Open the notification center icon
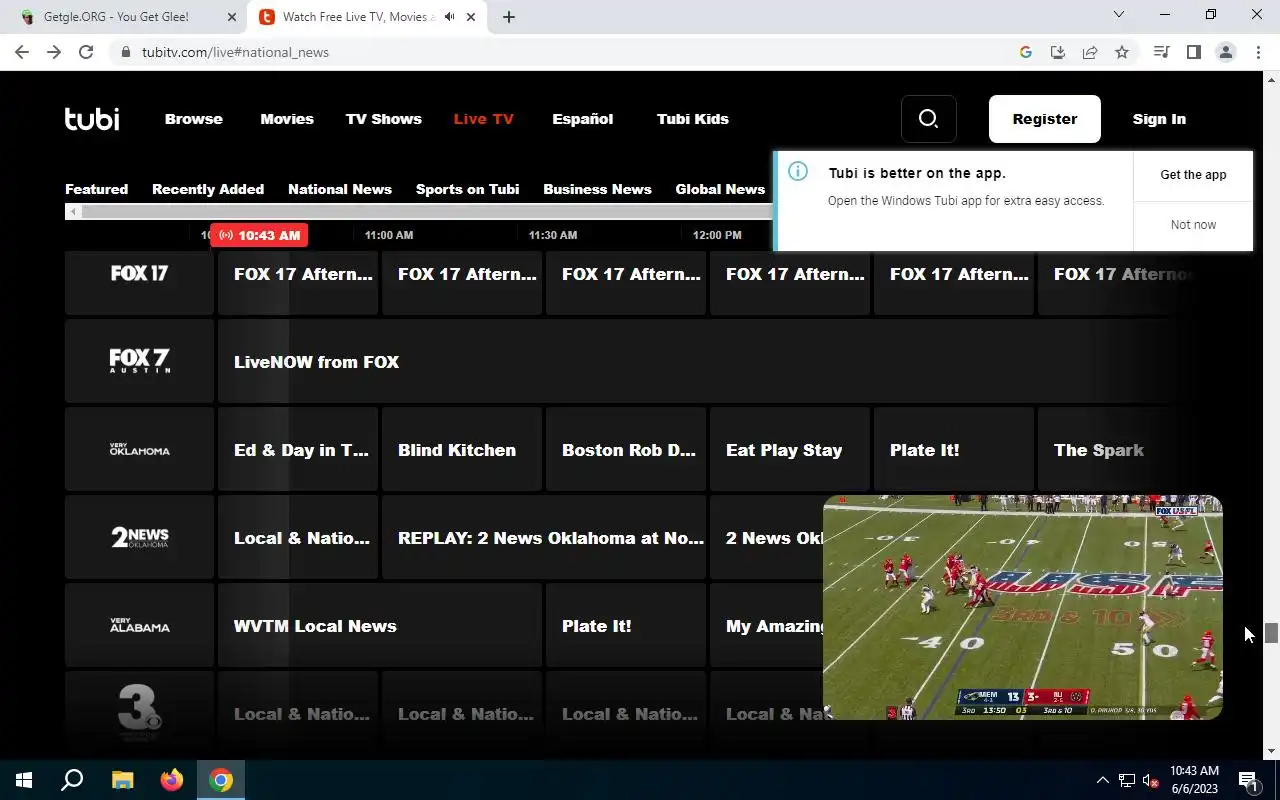 (1248, 780)
